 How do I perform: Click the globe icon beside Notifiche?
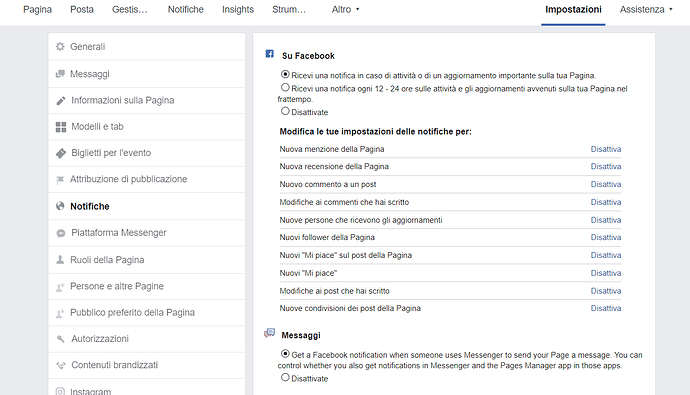coord(60,206)
